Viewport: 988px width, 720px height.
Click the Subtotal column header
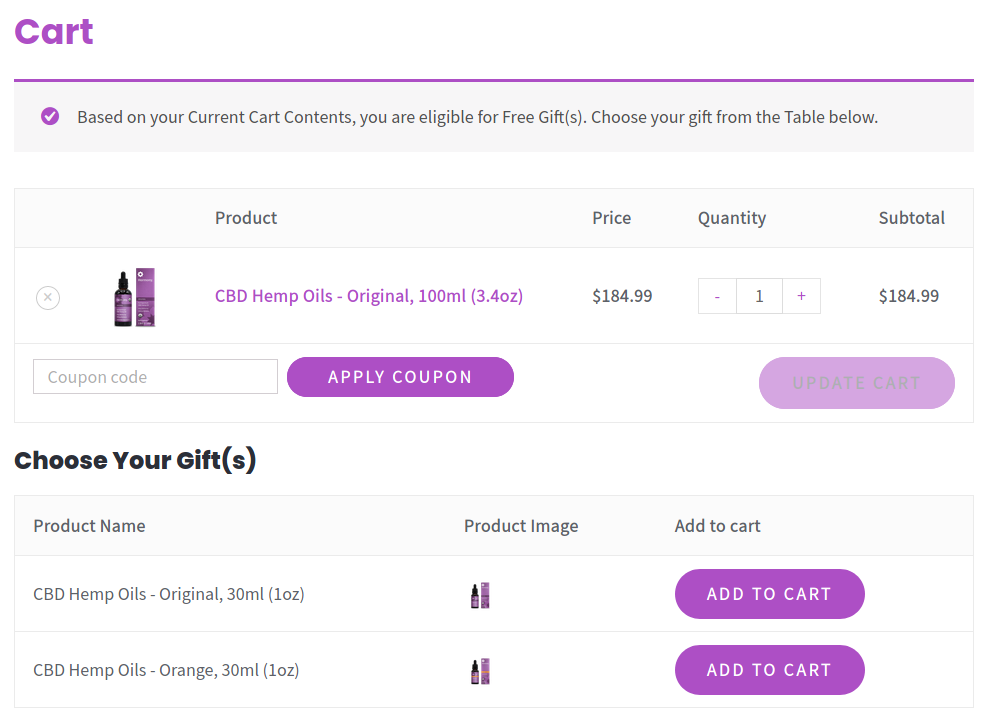pyautogui.click(x=911, y=218)
